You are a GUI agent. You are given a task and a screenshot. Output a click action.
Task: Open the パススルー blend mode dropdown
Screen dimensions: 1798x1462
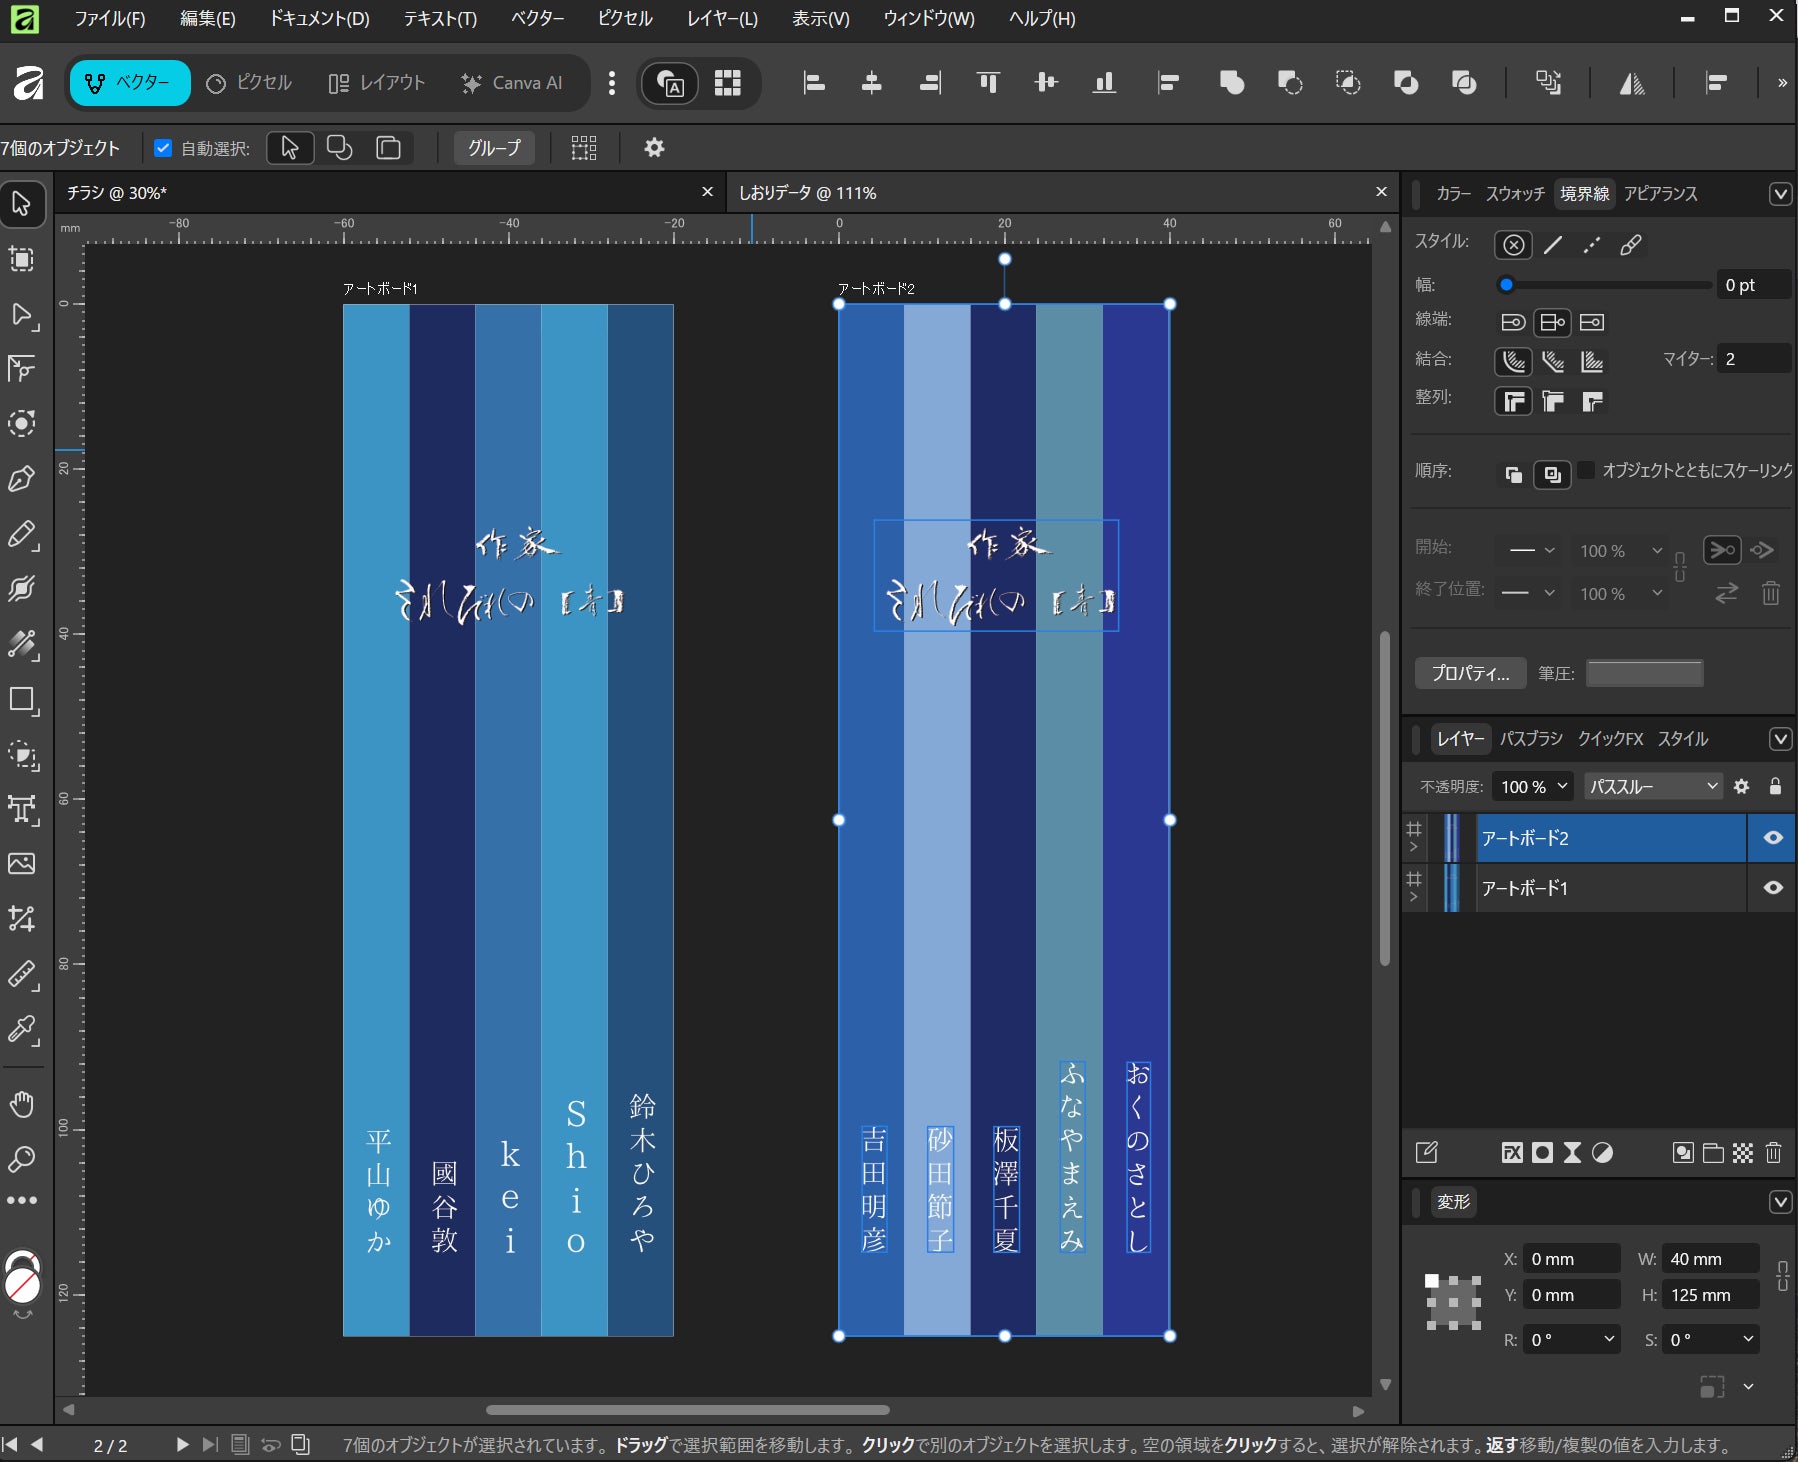1652,787
